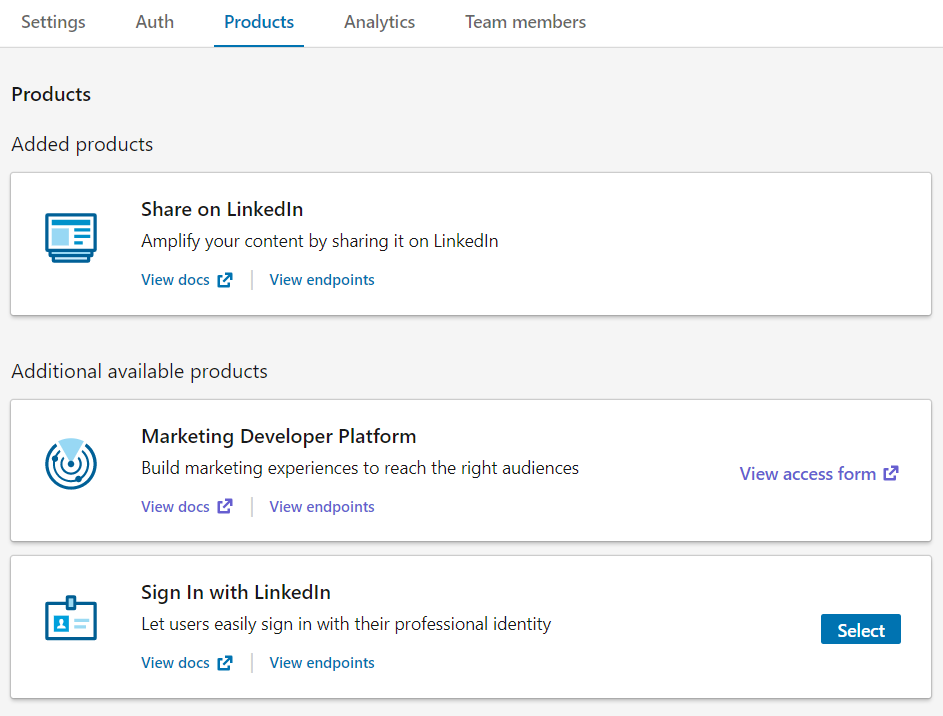Click the 'Added products' heading
943x716 pixels.
click(82, 144)
